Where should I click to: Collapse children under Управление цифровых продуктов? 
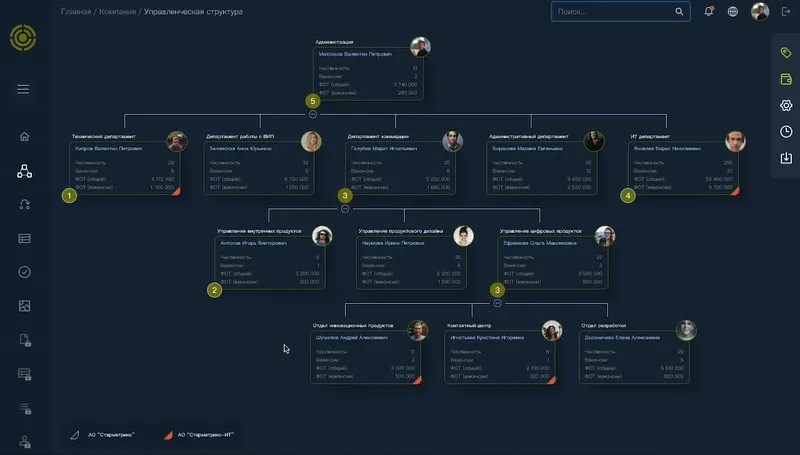pyautogui.click(x=497, y=303)
